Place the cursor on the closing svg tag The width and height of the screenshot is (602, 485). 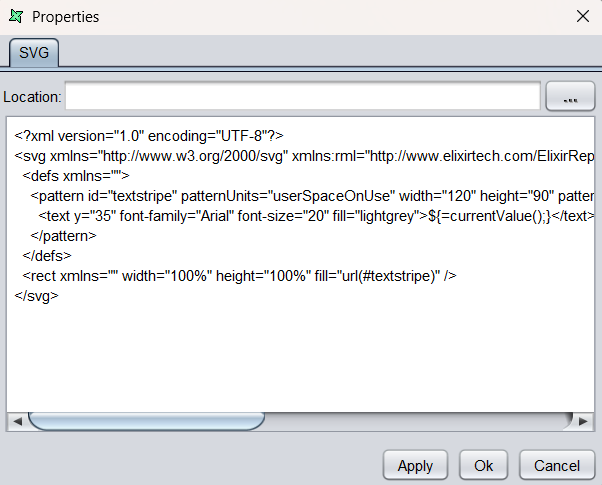(36, 296)
